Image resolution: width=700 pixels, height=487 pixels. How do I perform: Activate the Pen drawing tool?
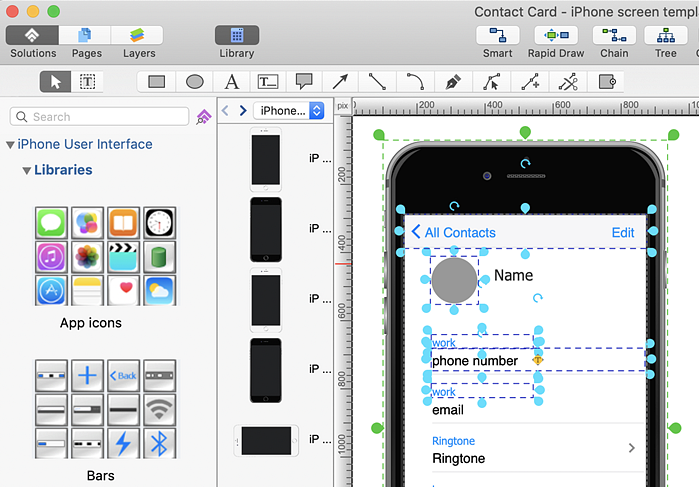tap(453, 82)
